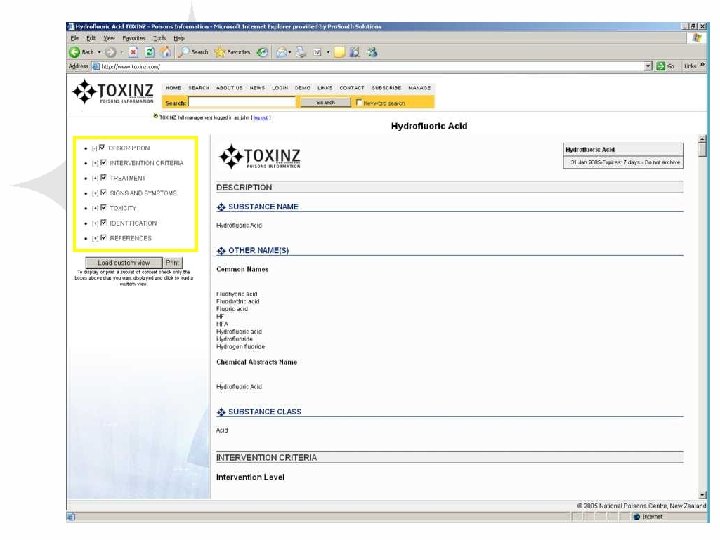Open the address bar dropdown arrow

[x=648, y=66]
